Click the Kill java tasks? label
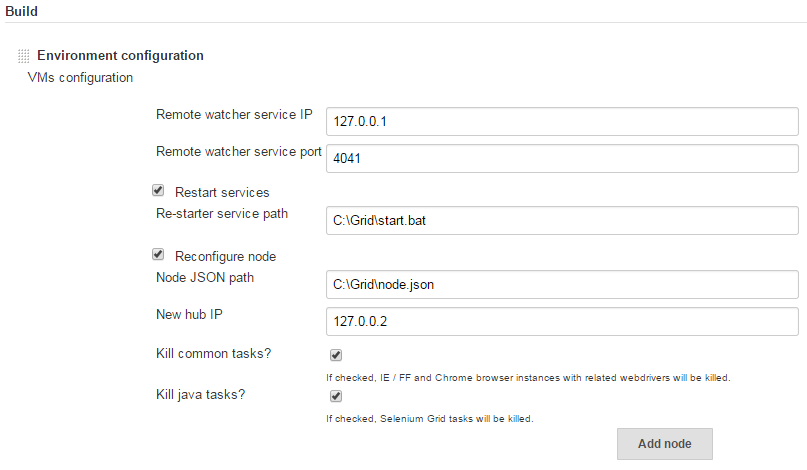 point(201,395)
